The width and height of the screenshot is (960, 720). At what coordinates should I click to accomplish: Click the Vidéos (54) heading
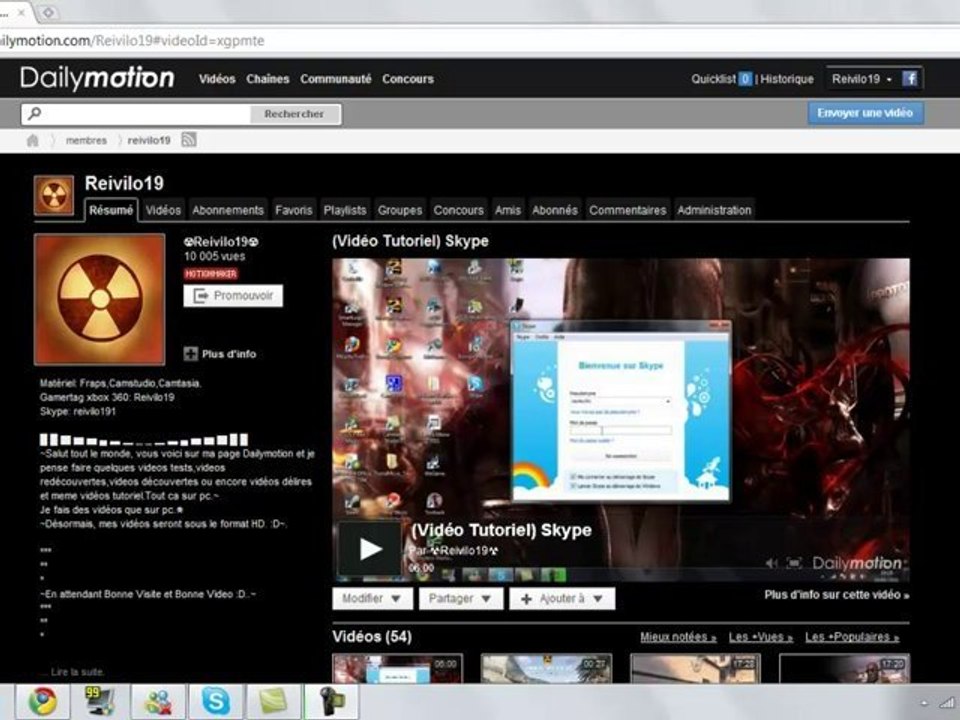click(372, 637)
